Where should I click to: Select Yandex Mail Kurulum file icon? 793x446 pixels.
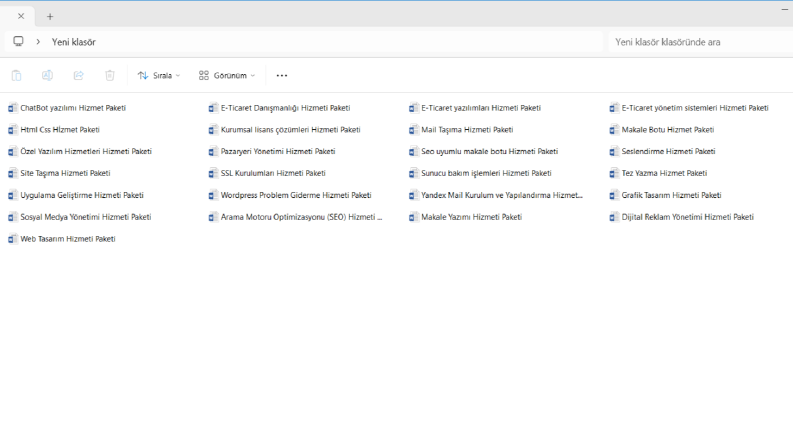414,195
